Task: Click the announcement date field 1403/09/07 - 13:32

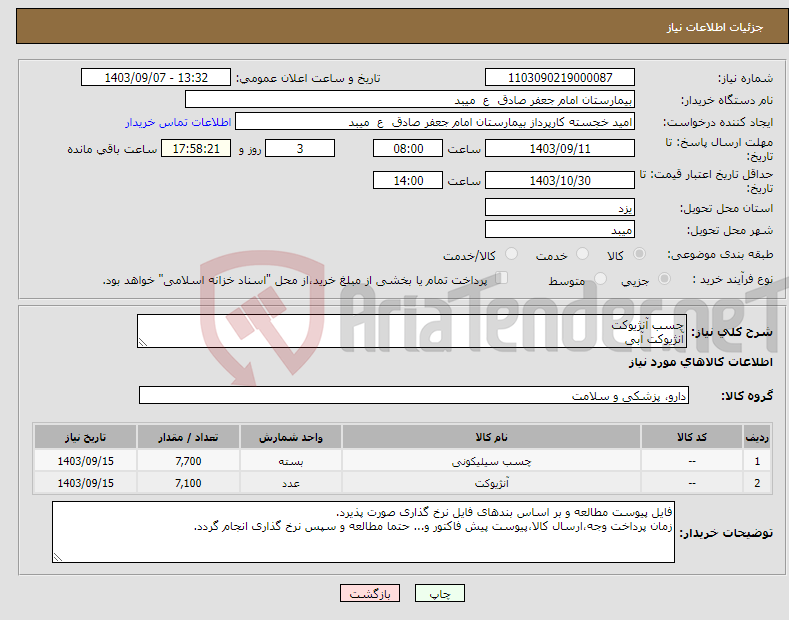Action: (x=156, y=78)
